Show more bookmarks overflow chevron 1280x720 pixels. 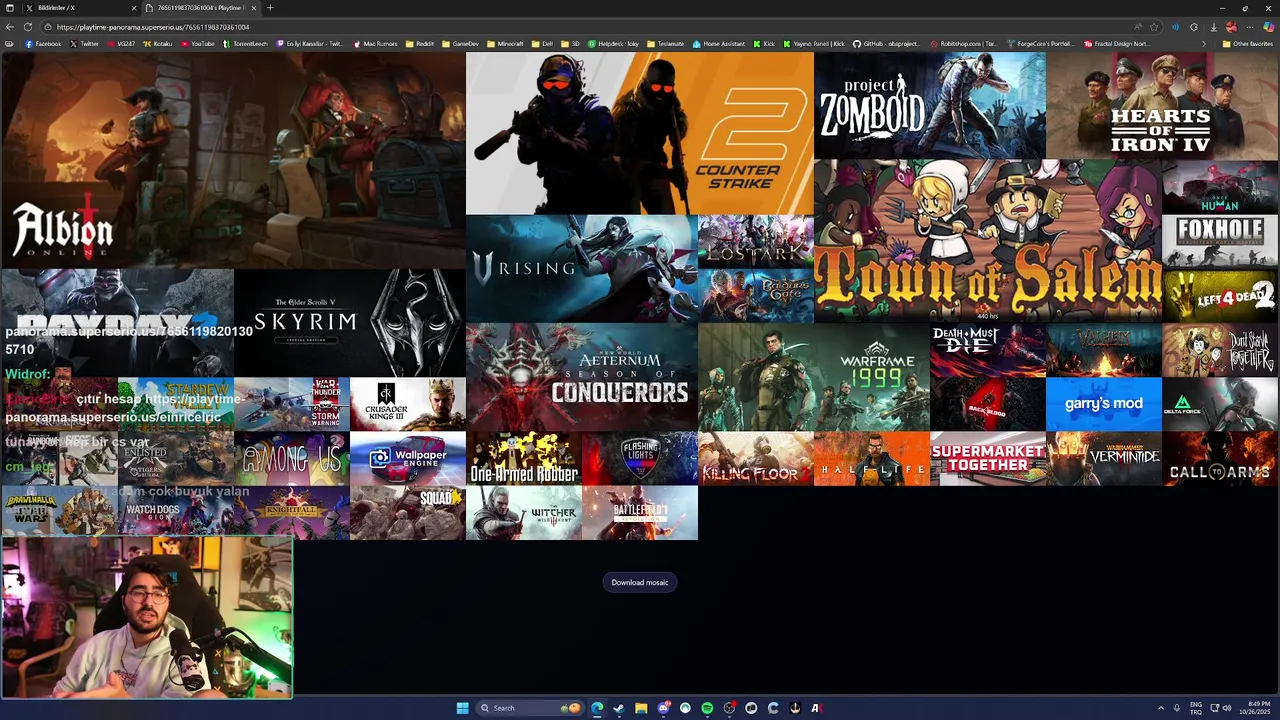[x=1203, y=44]
